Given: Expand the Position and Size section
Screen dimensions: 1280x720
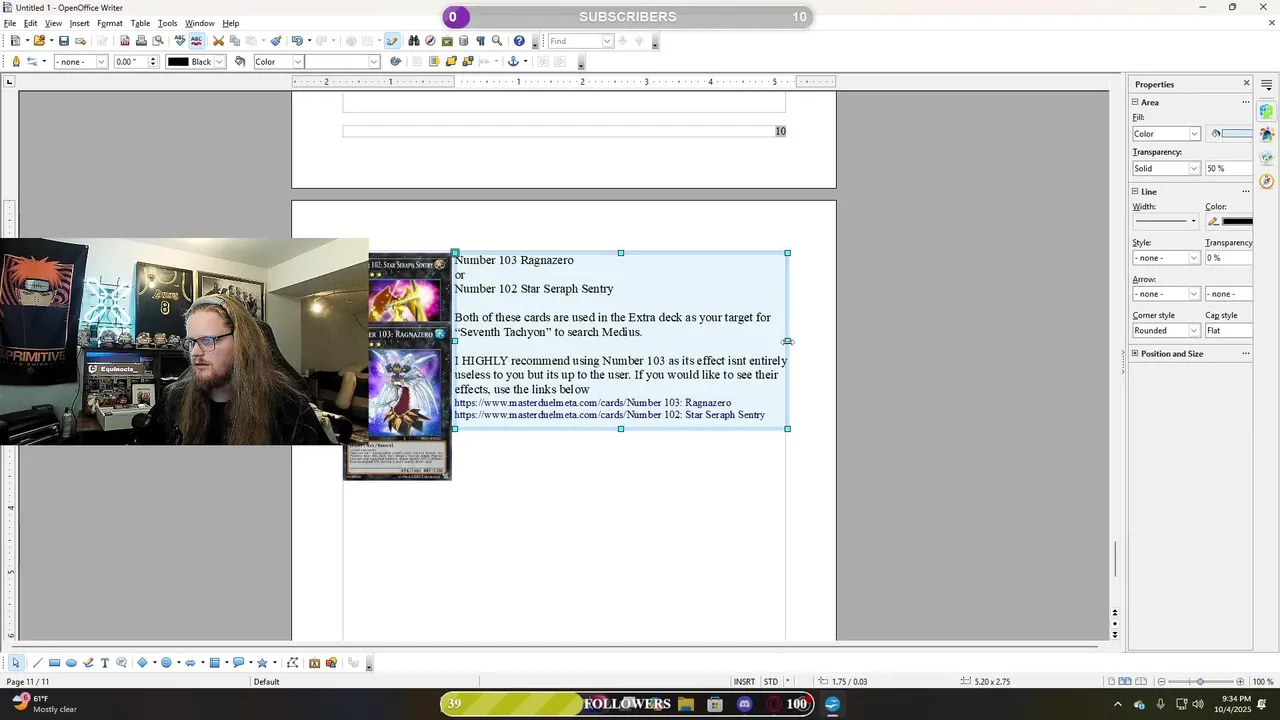Looking at the screenshot, I should [1136, 354].
